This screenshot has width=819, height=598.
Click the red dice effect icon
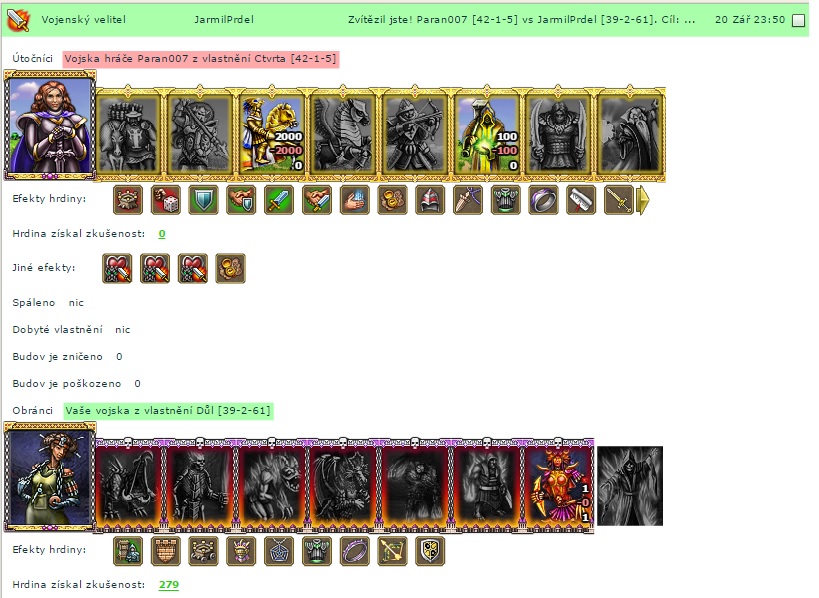click(166, 200)
